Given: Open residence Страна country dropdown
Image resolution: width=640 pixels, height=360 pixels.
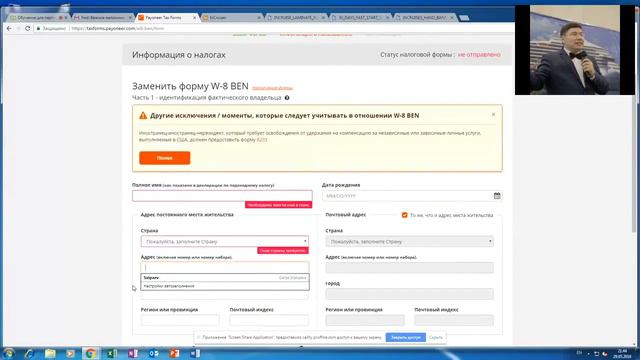Looking at the screenshot, I should coord(224,242).
